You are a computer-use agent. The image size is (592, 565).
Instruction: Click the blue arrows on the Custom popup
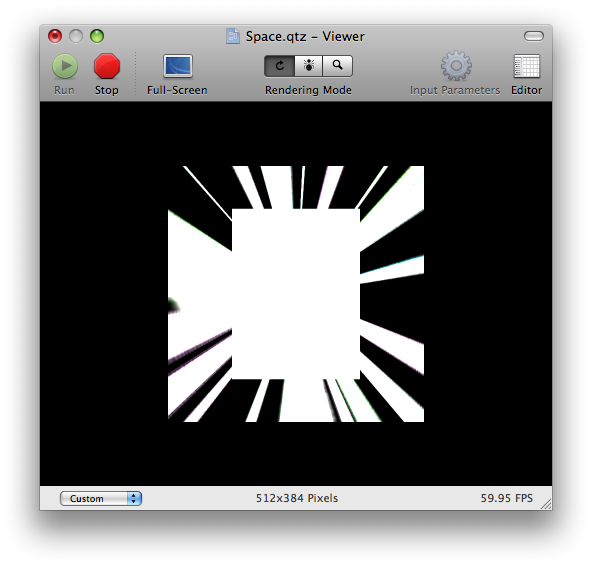(134, 498)
